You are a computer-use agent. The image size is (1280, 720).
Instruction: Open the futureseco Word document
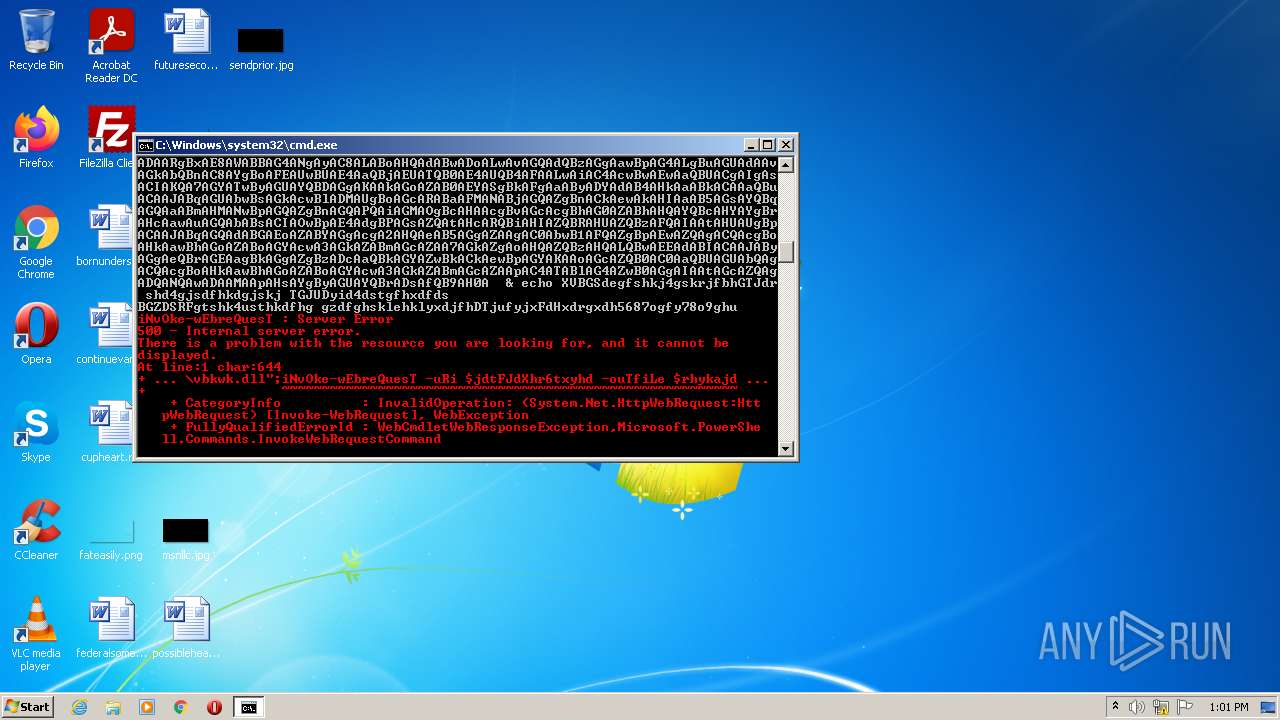(186, 40)
